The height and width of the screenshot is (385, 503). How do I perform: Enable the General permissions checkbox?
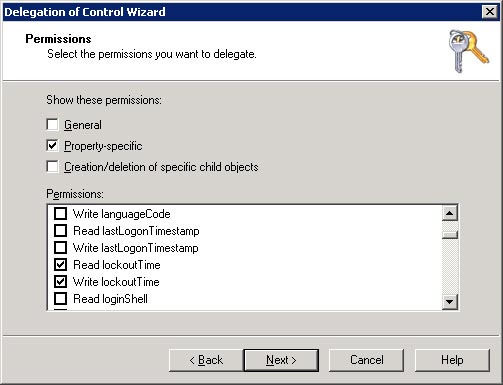pyautogui.click(x=52, y=125)
